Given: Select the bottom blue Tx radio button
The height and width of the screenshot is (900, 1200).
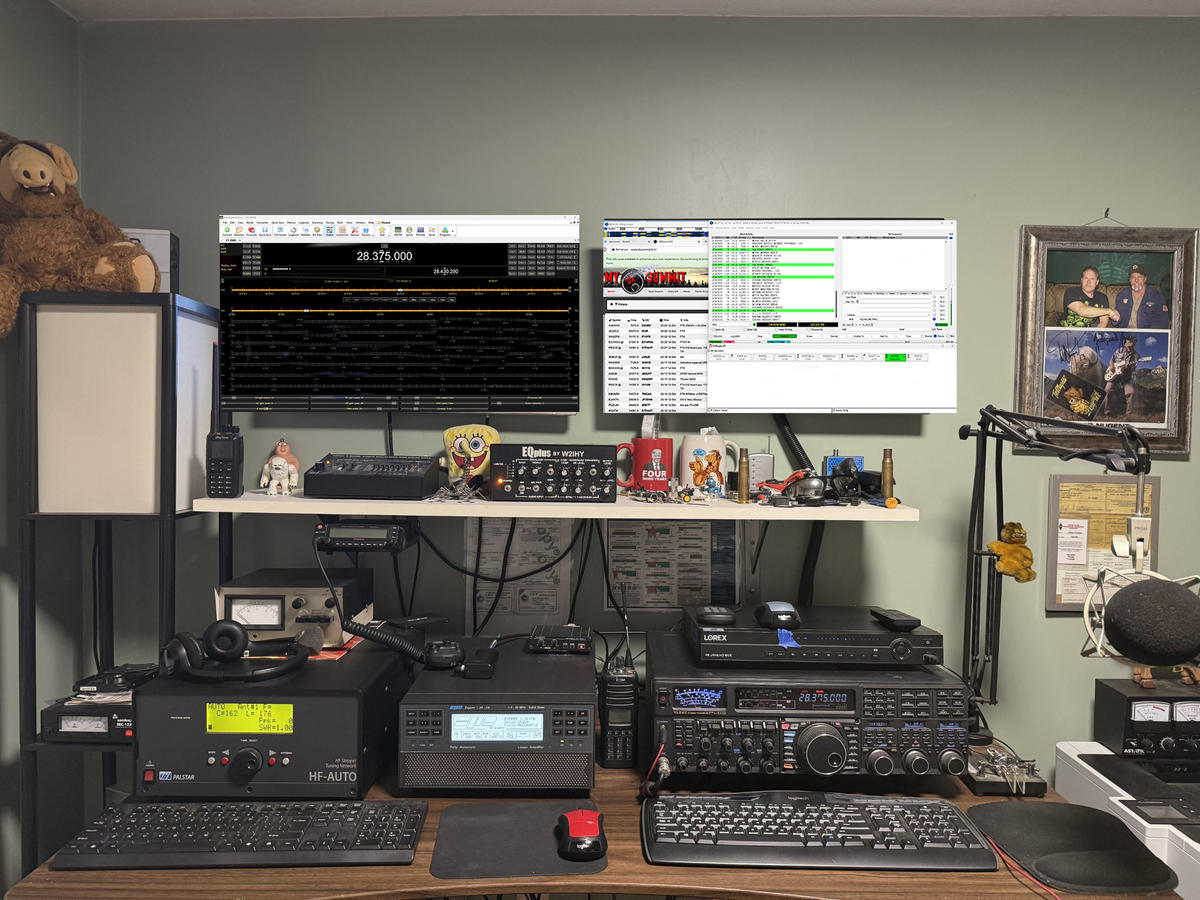Looking at the screenshot, I should click(x=934, y=319).
